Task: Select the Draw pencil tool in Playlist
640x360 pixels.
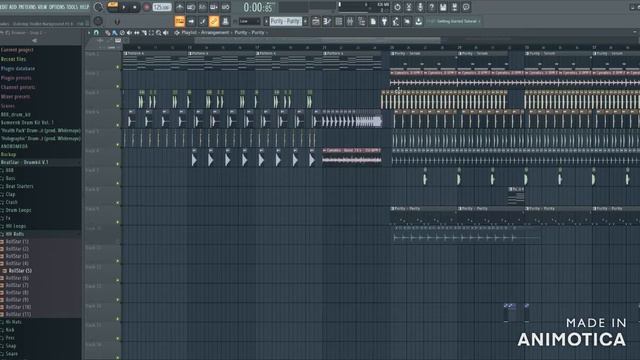Action: 107,33
